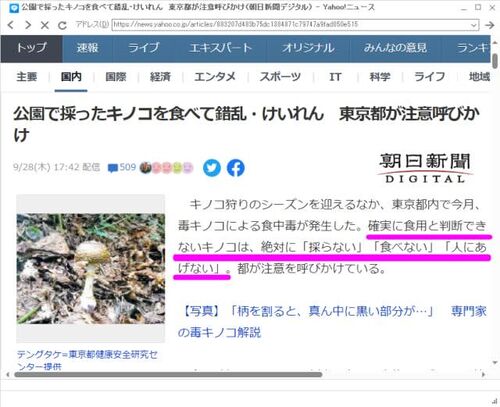Select the スポーツ news category
The width and height of the screenshot is (500, 407).
280,77
